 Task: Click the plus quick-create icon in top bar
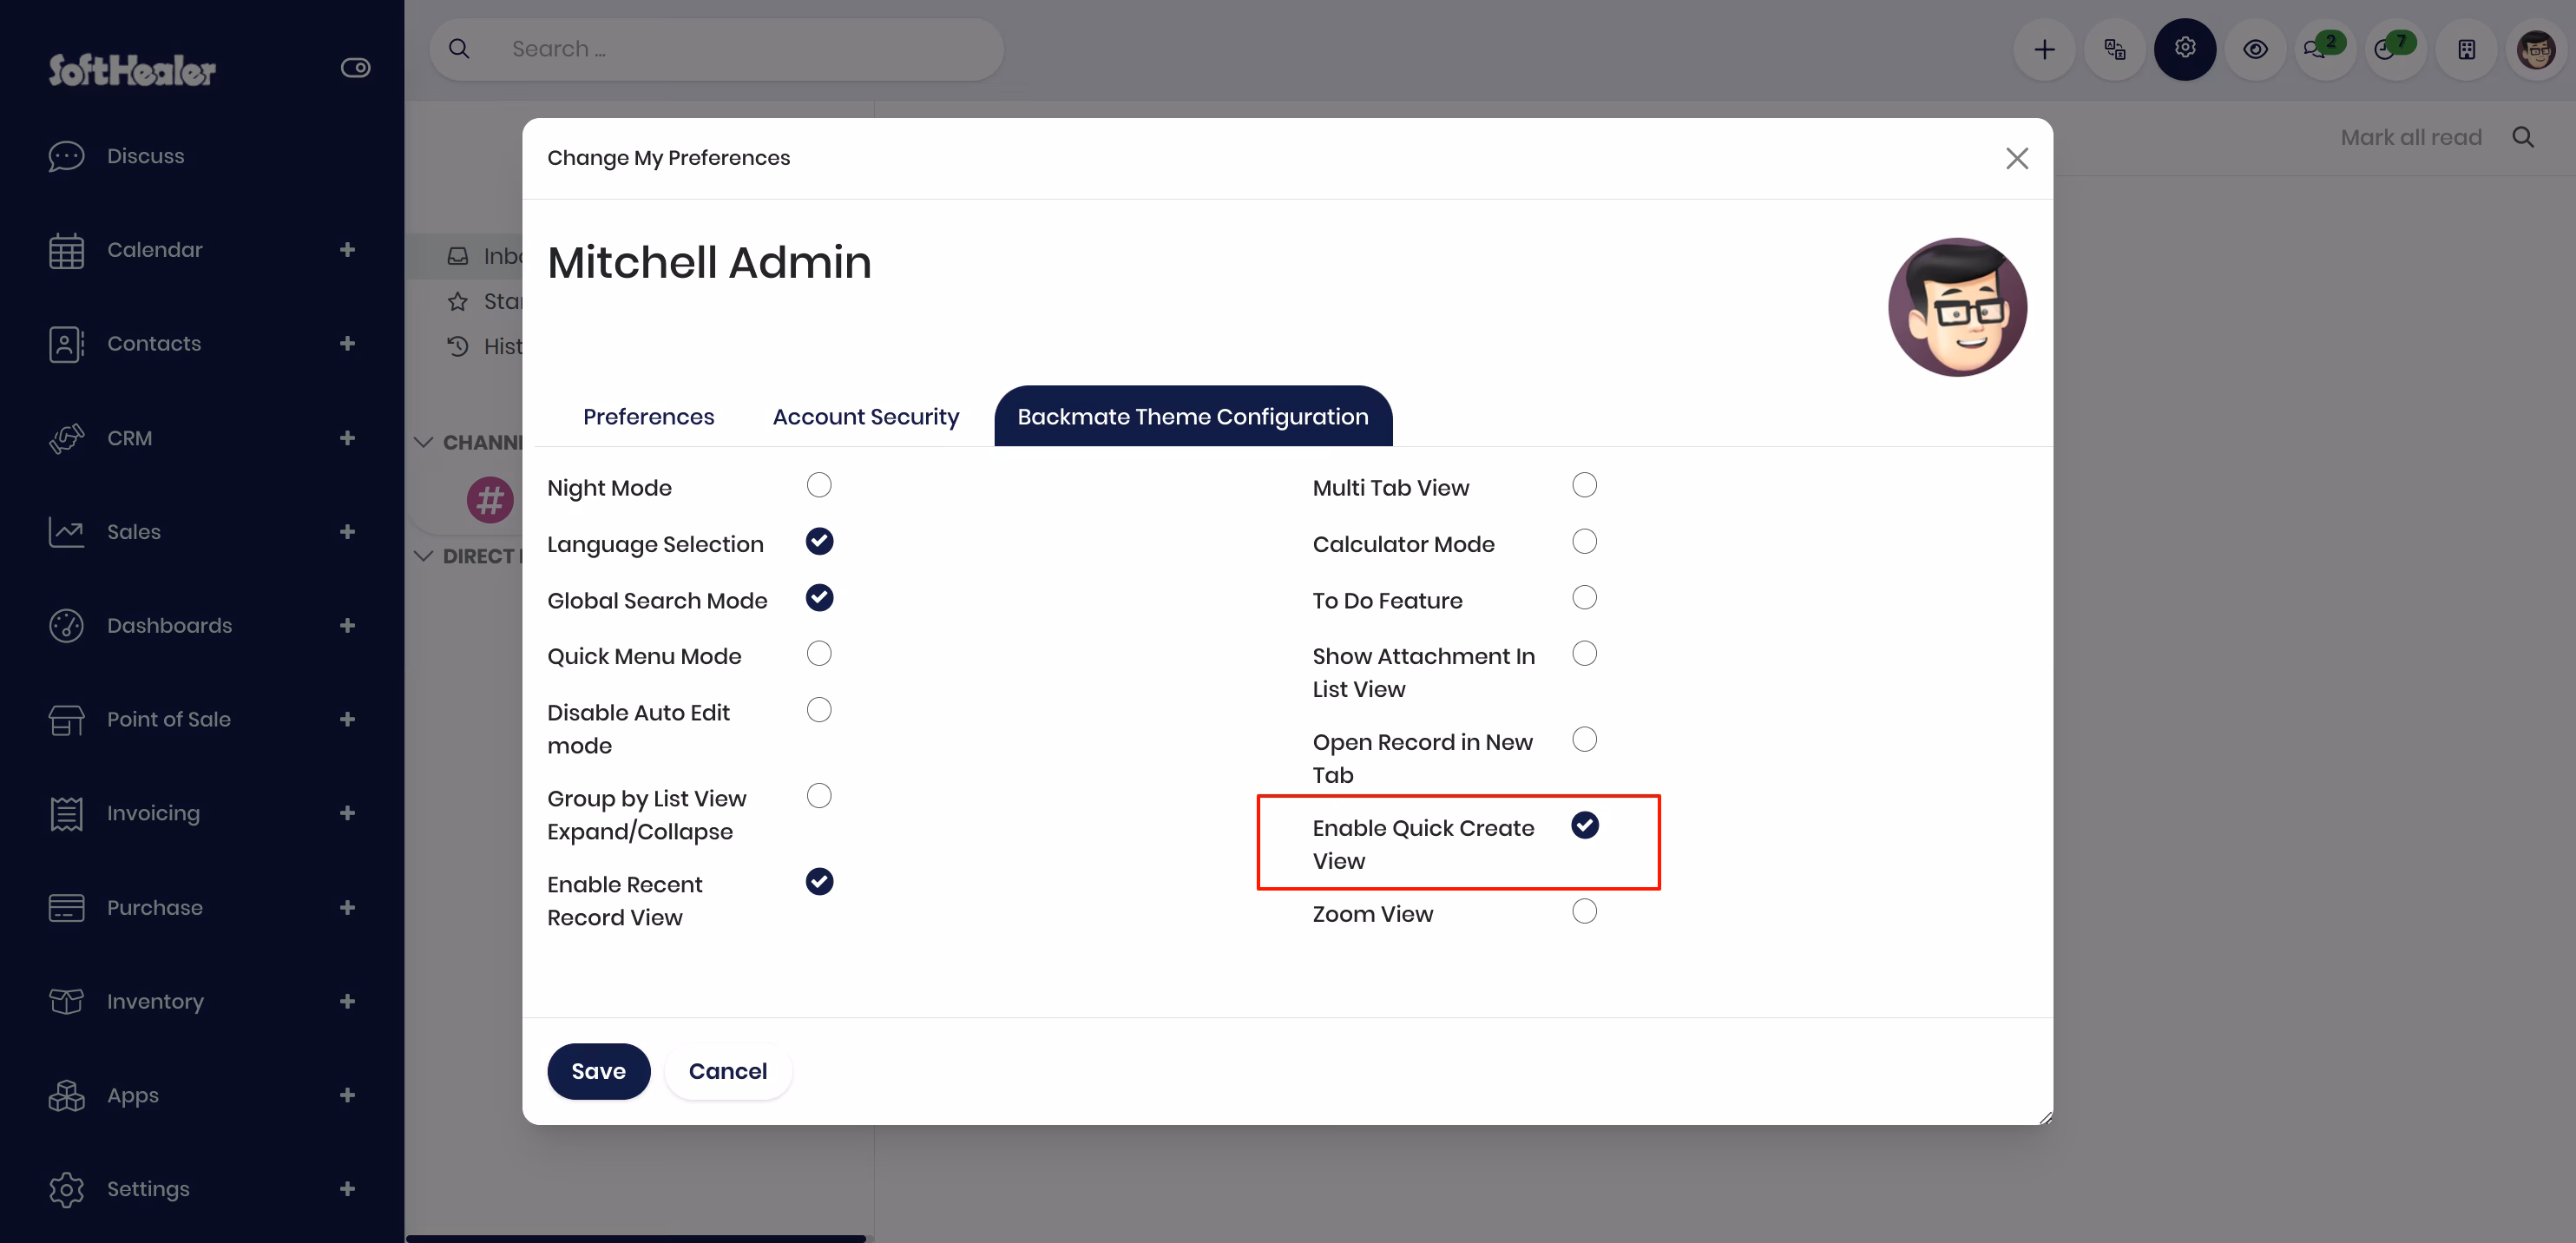(x=2044, y=49)
